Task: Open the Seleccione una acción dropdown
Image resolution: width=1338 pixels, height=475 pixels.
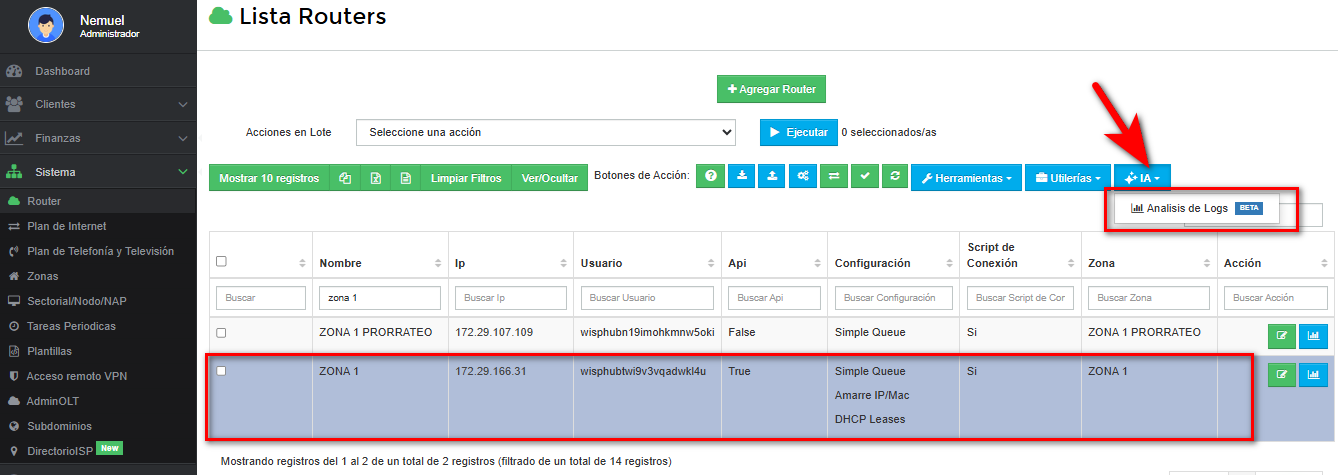Action: 546,132
